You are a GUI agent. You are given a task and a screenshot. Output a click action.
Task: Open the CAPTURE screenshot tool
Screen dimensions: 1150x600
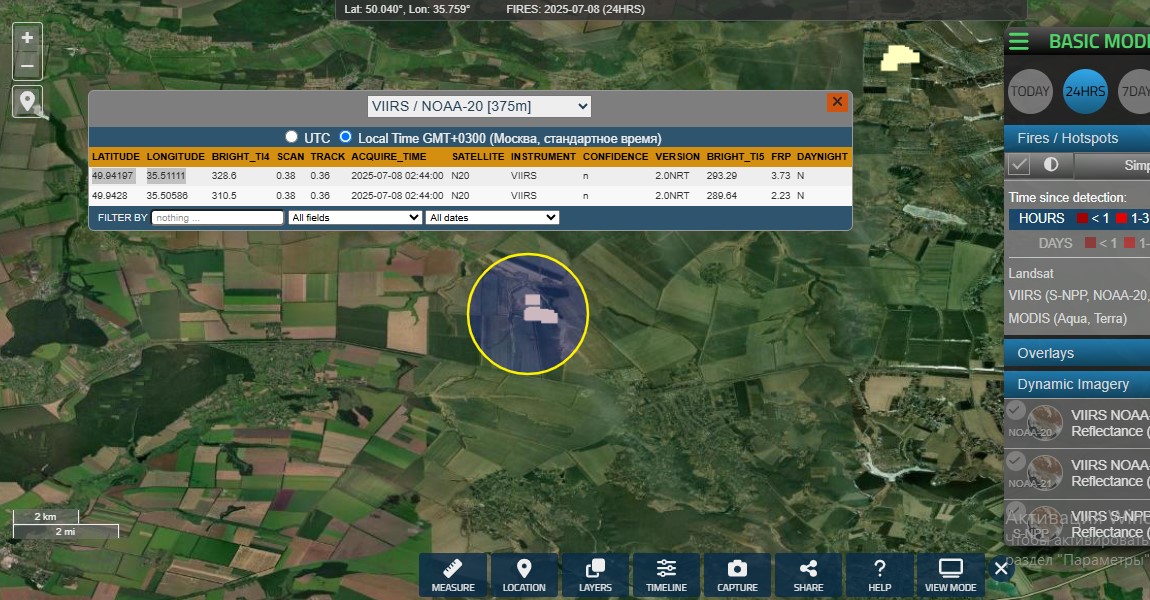coord(737,575)
